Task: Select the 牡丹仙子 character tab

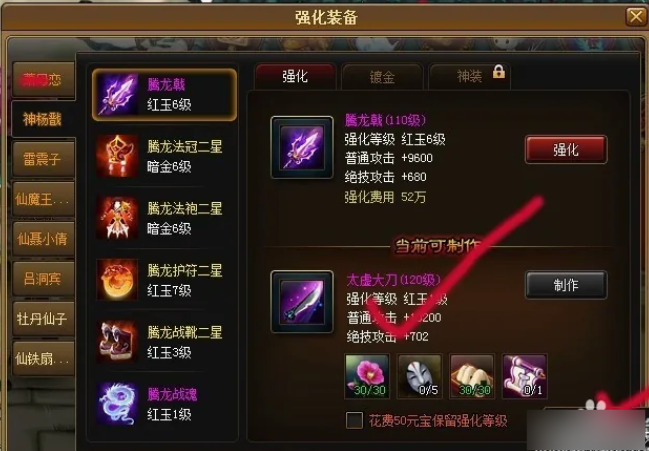Action: pyautogui.click(x=43, y=319)
